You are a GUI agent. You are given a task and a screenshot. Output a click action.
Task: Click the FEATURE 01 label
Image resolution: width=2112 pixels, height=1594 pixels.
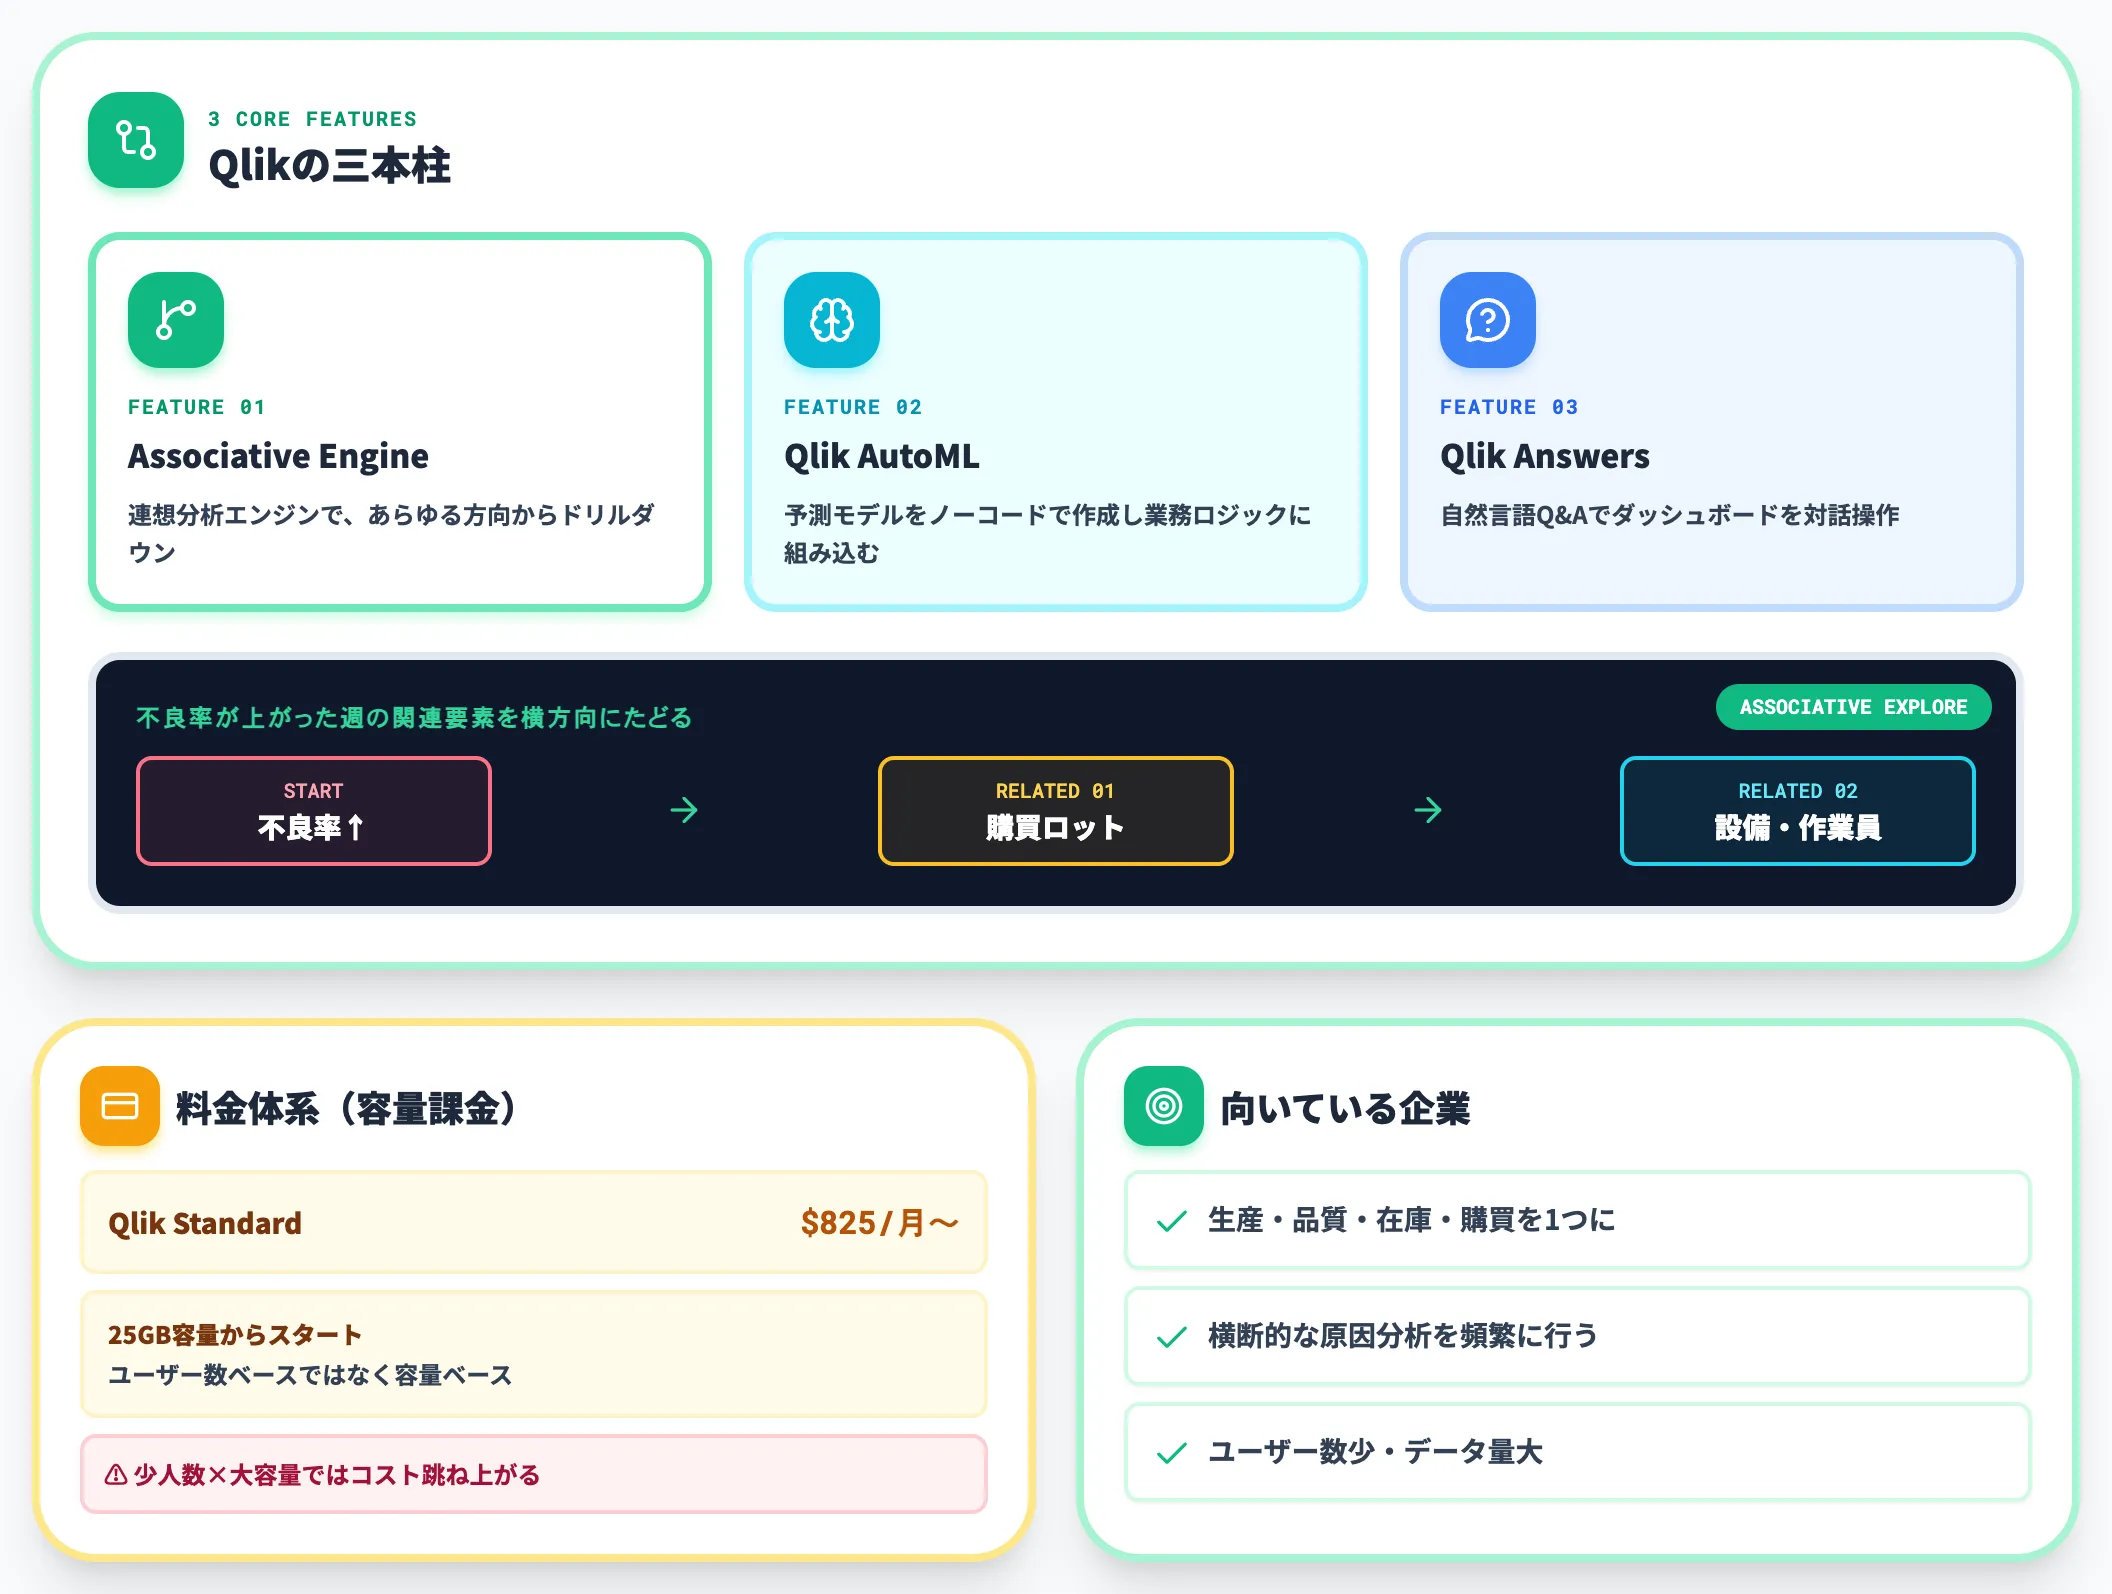coord(196,407)
